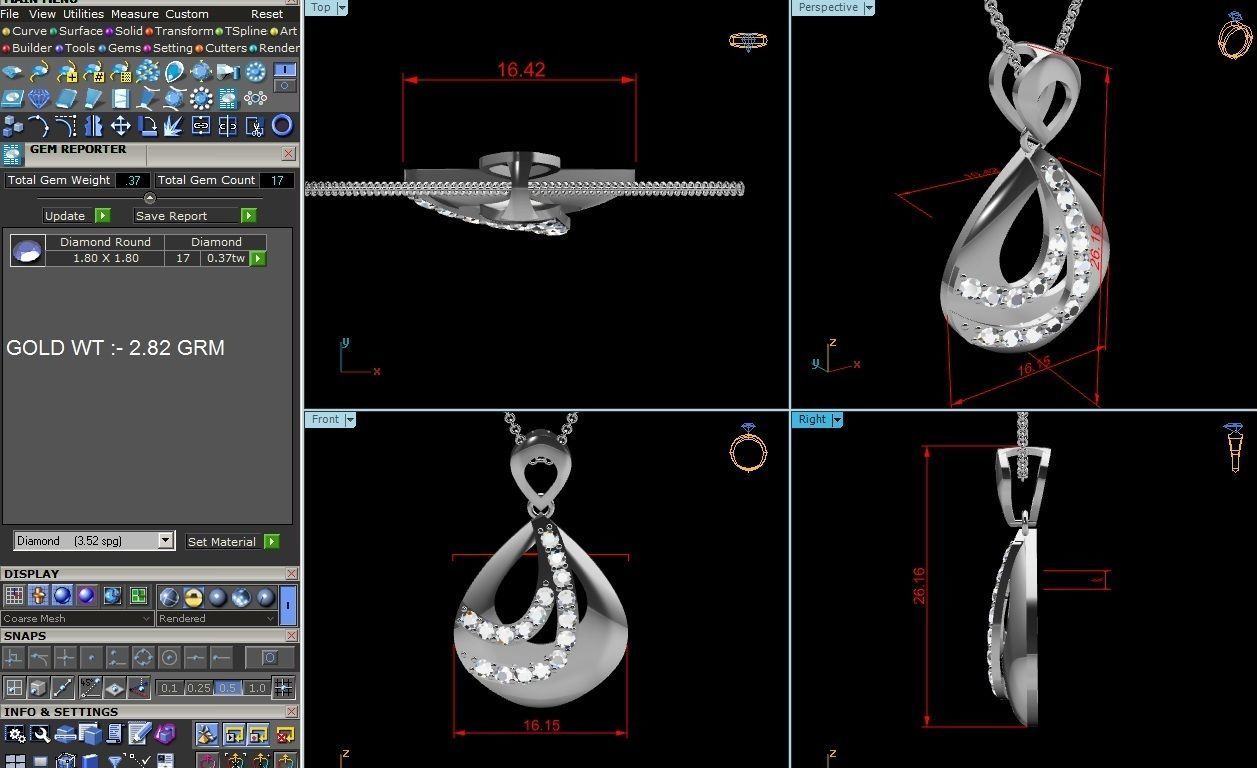
Task: Open the purple gem box icon
Action: click(165, 734)
